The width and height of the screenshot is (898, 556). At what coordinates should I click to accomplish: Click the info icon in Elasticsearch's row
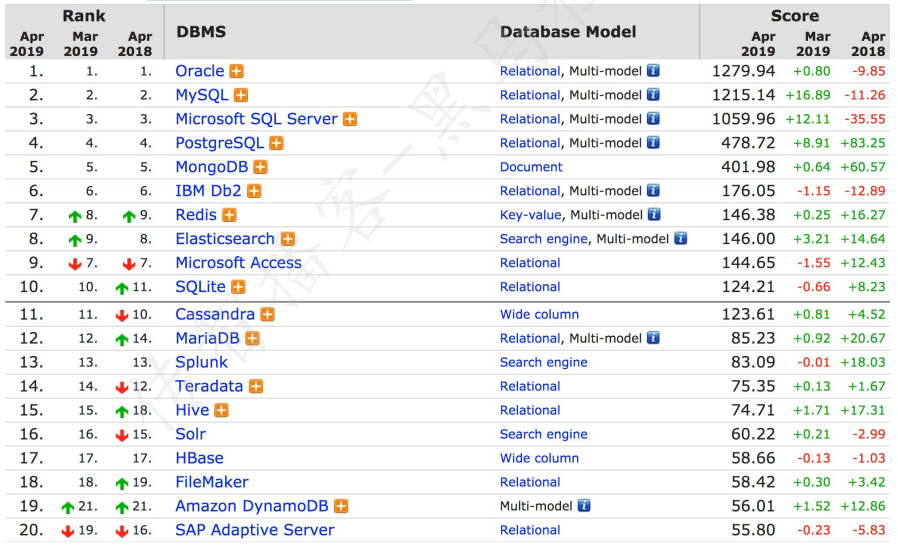(x=681, y=239)
